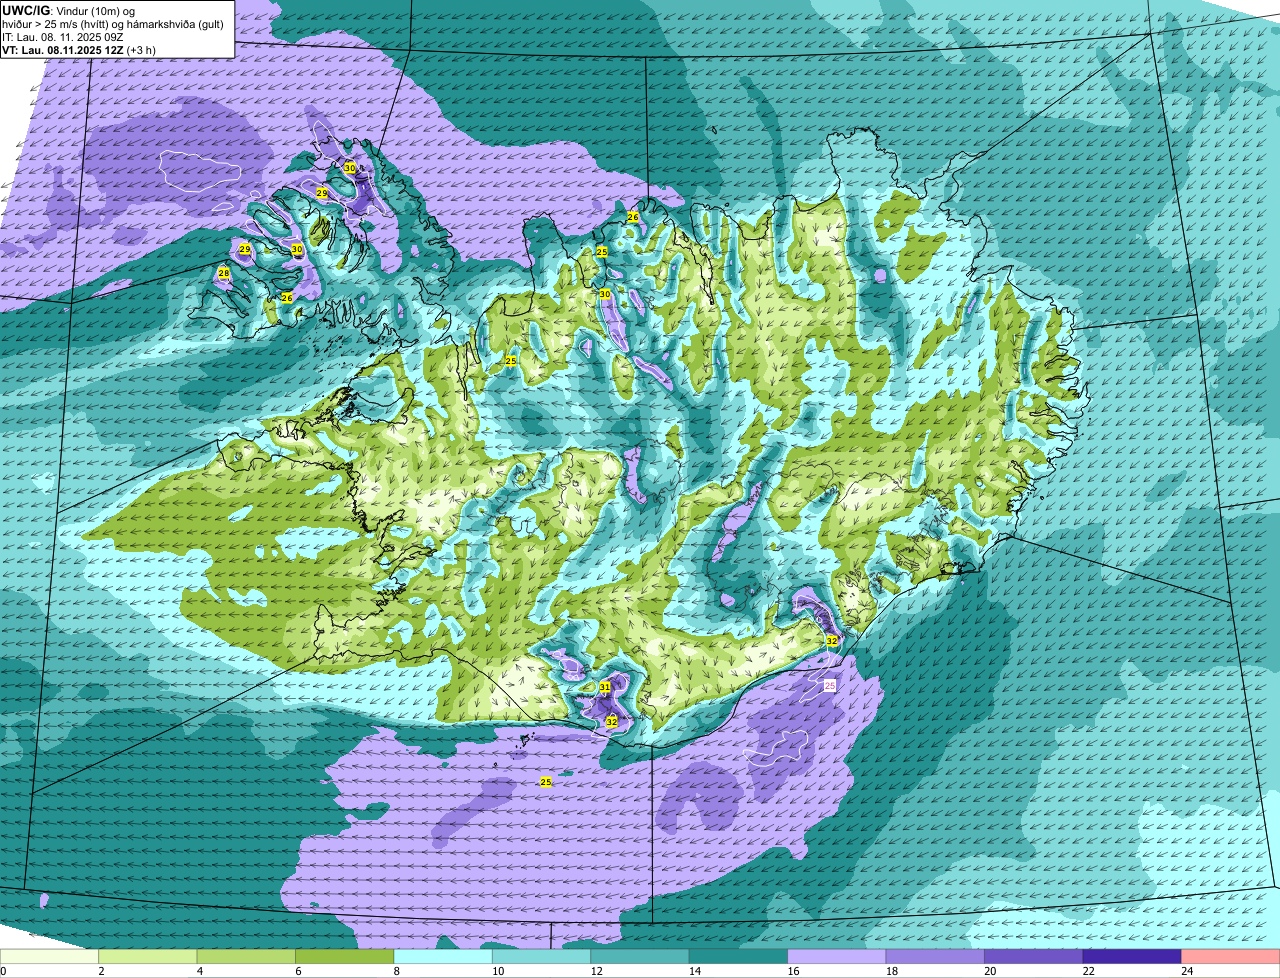Click the 20–22 m/s violet legend swatch

(1034, 957)
